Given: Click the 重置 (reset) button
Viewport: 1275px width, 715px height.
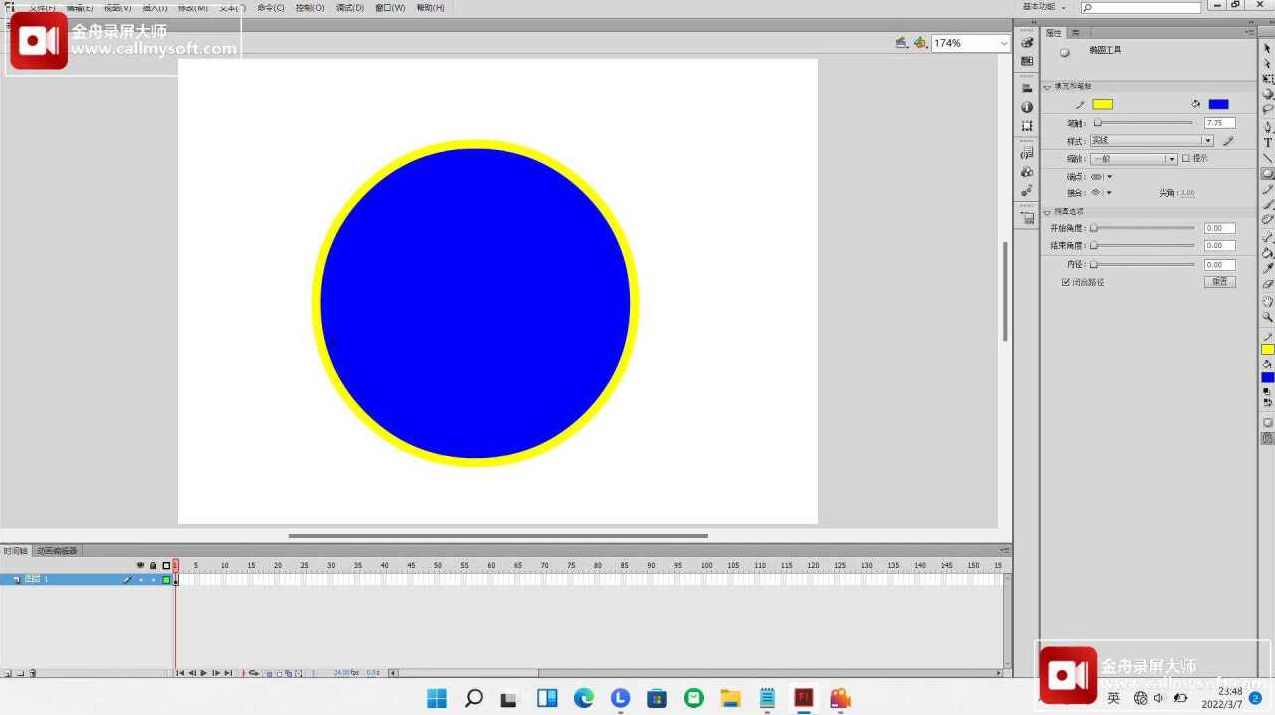Looking at the screenshot, I should click(x=1219, y=282).
